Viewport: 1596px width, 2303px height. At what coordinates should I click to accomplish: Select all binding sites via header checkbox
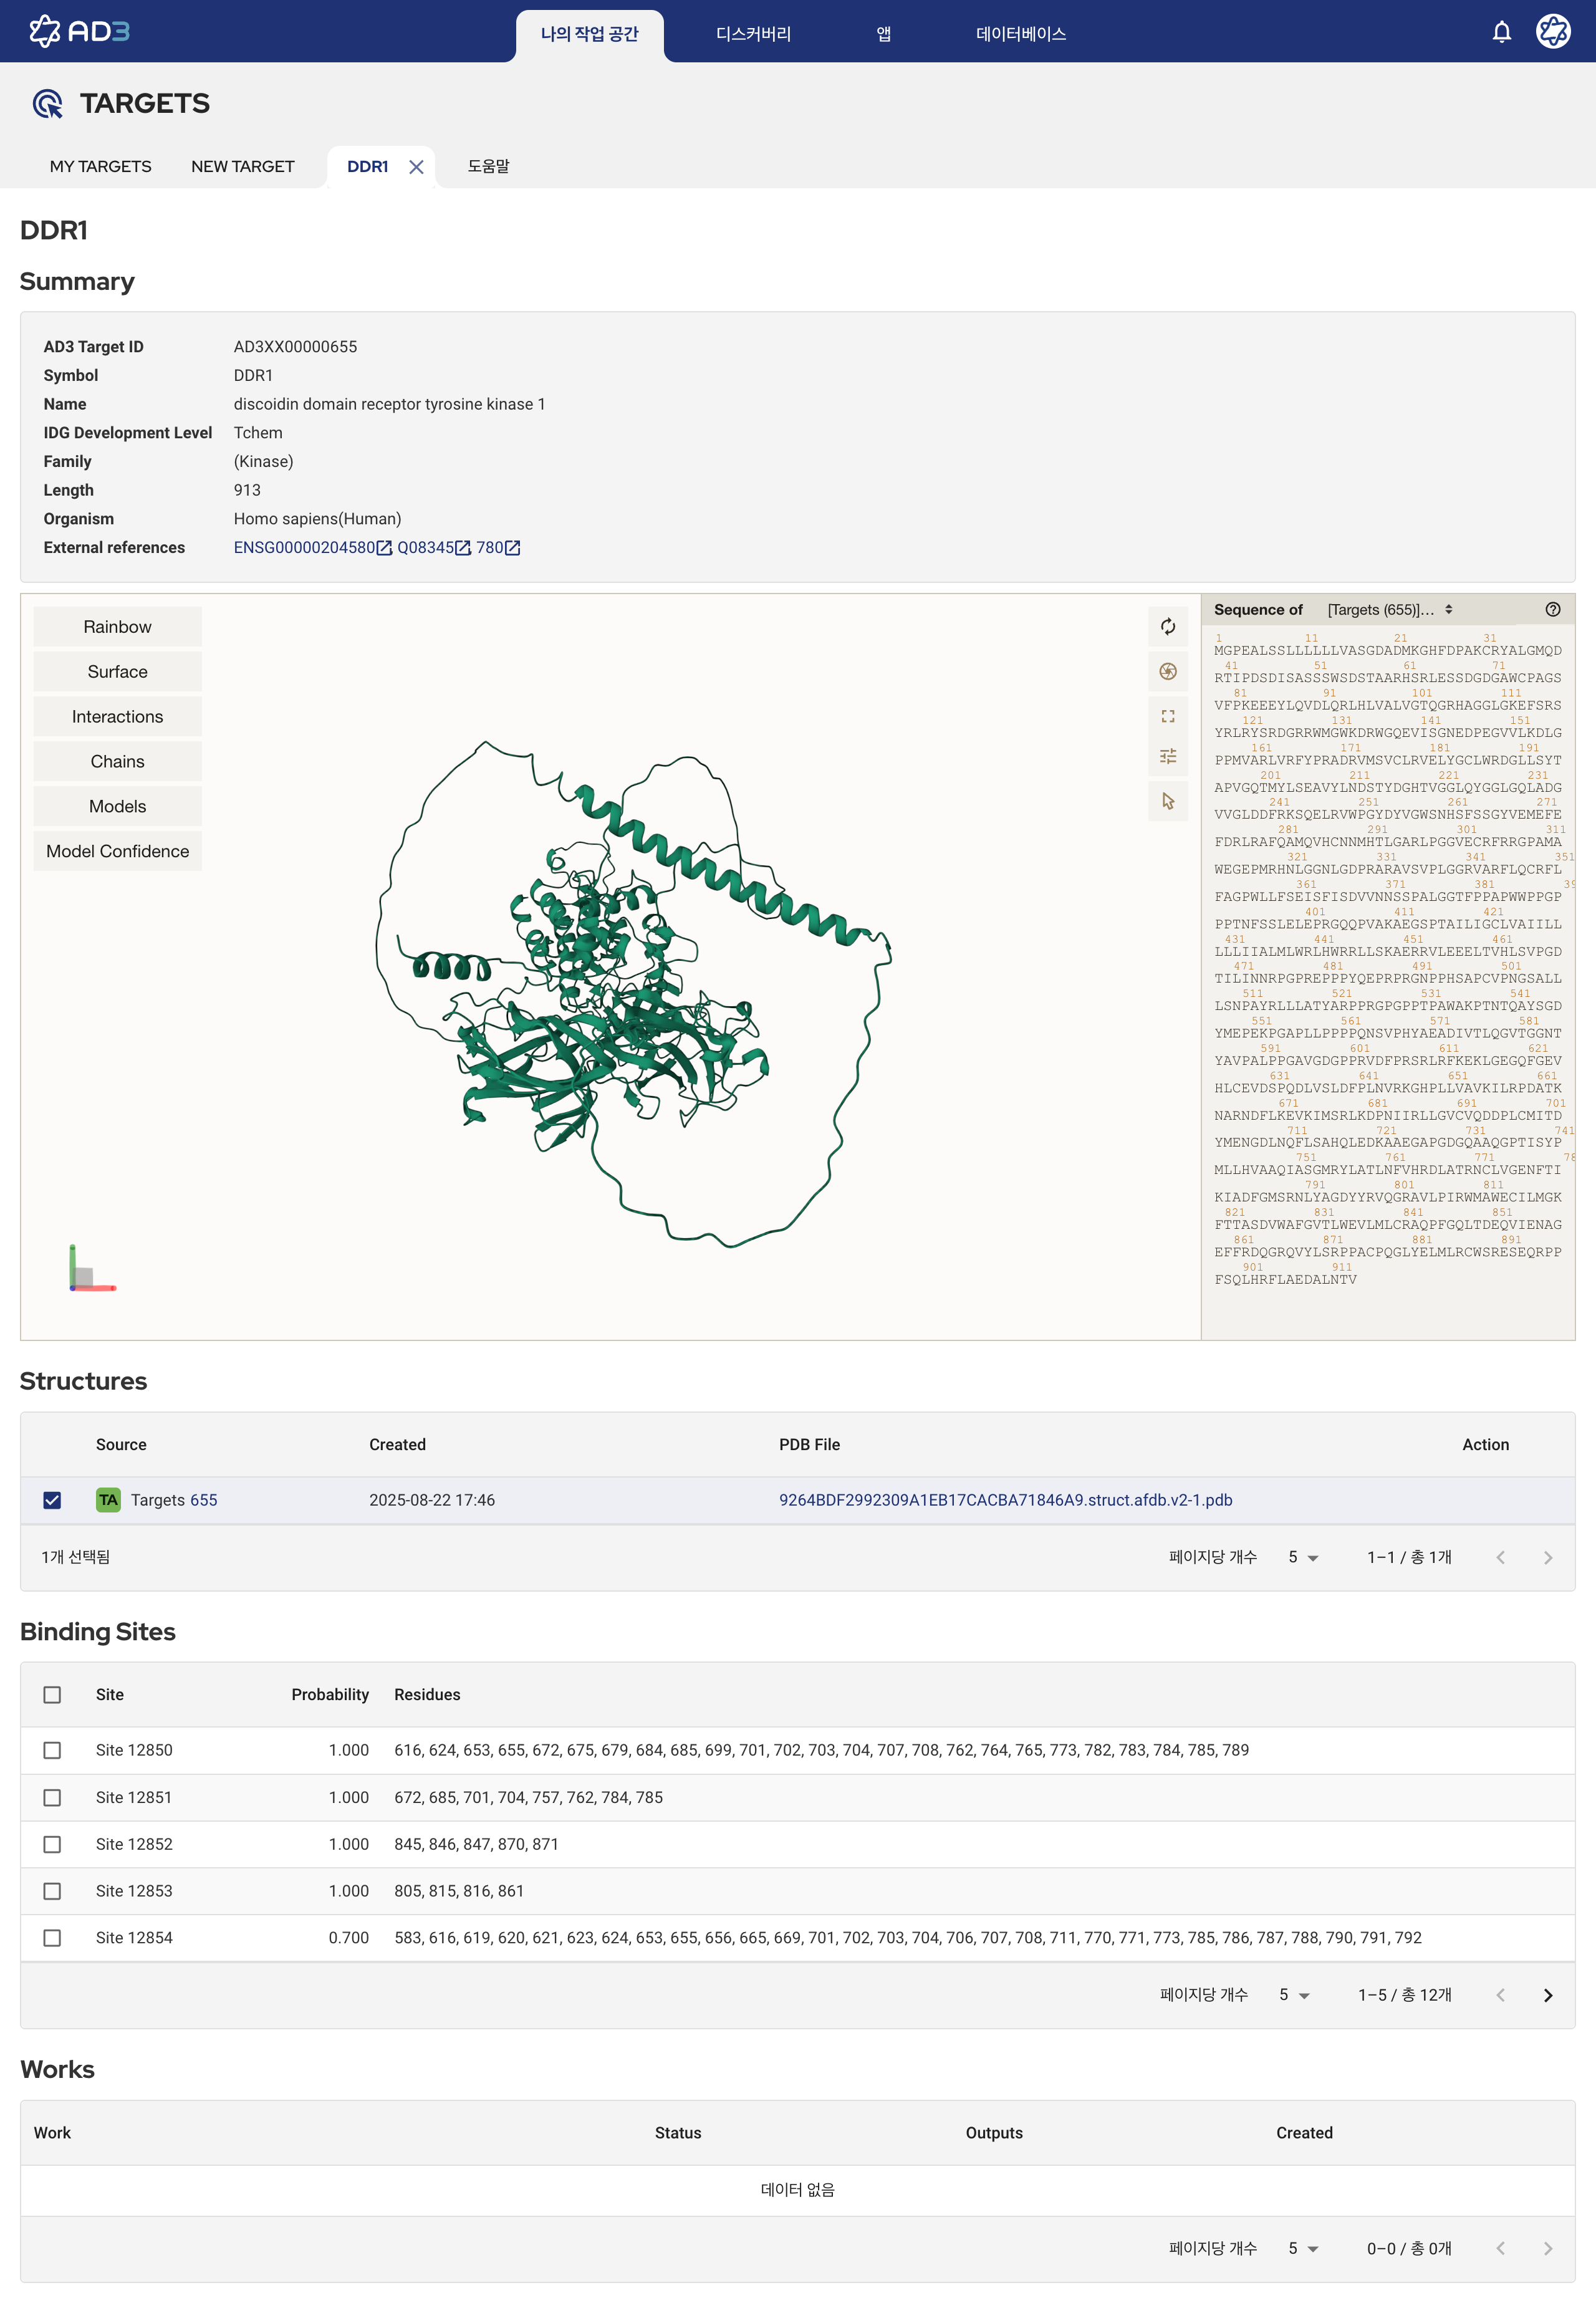[52, 1695]
